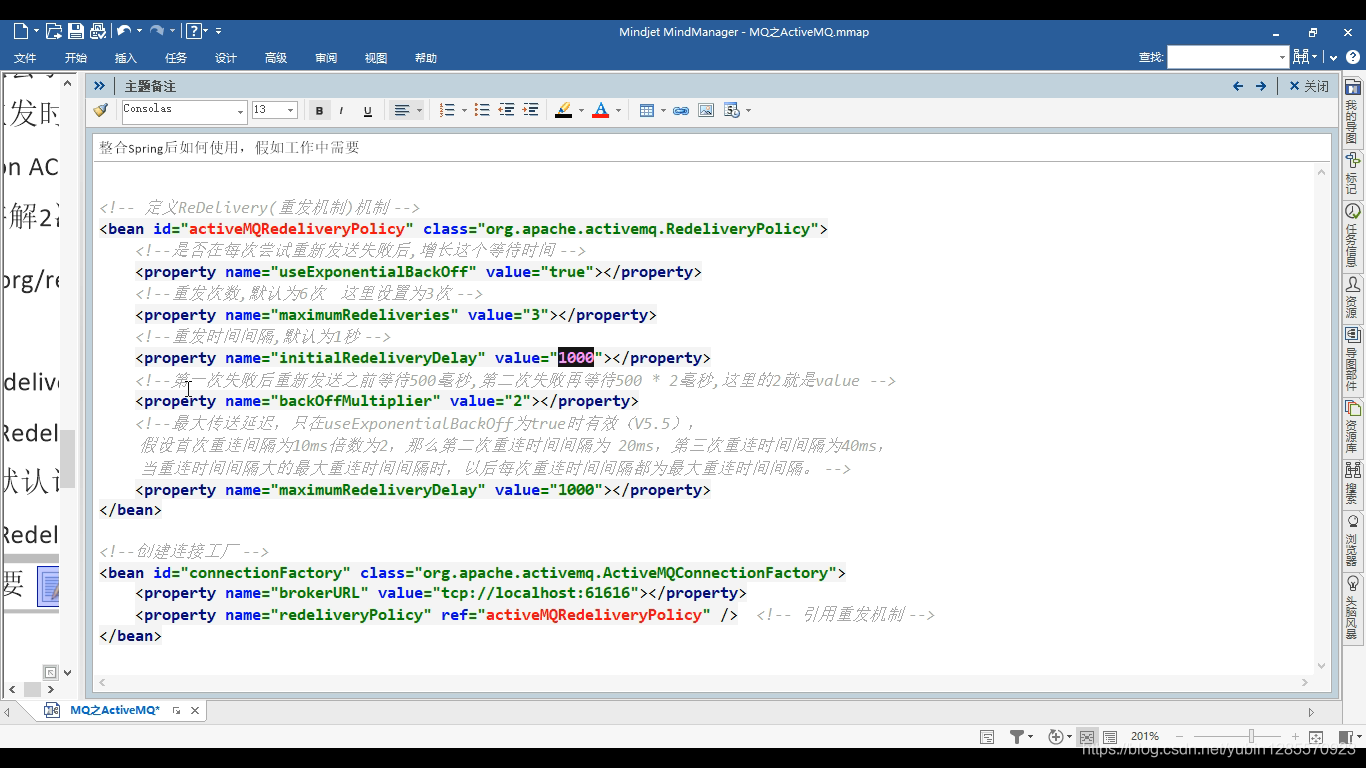Click the format painter brush icon
Image resolution: width=1366 pixels, height=768 pixels.
100,110
